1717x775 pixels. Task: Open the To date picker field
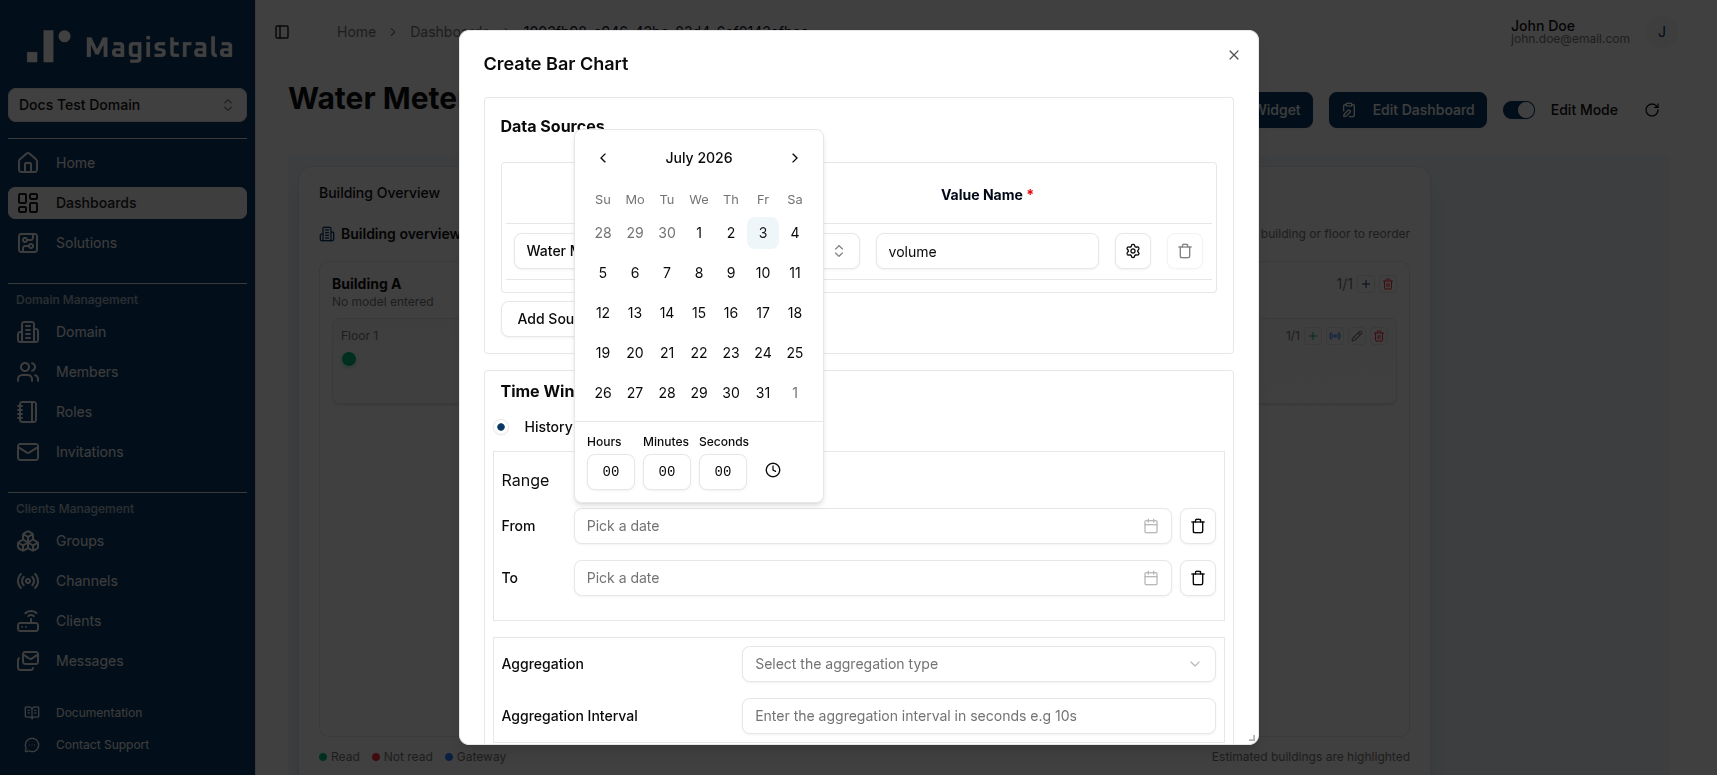[x=872, y=578]
